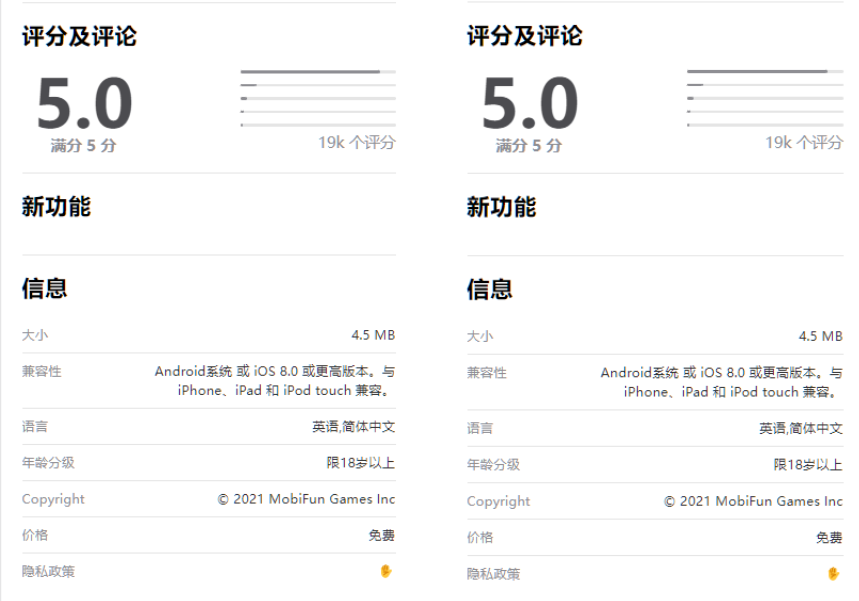Screen dimensions: 859x601
Task: Select the 隐私政策 row in left panel
Action: click(209, 571)
